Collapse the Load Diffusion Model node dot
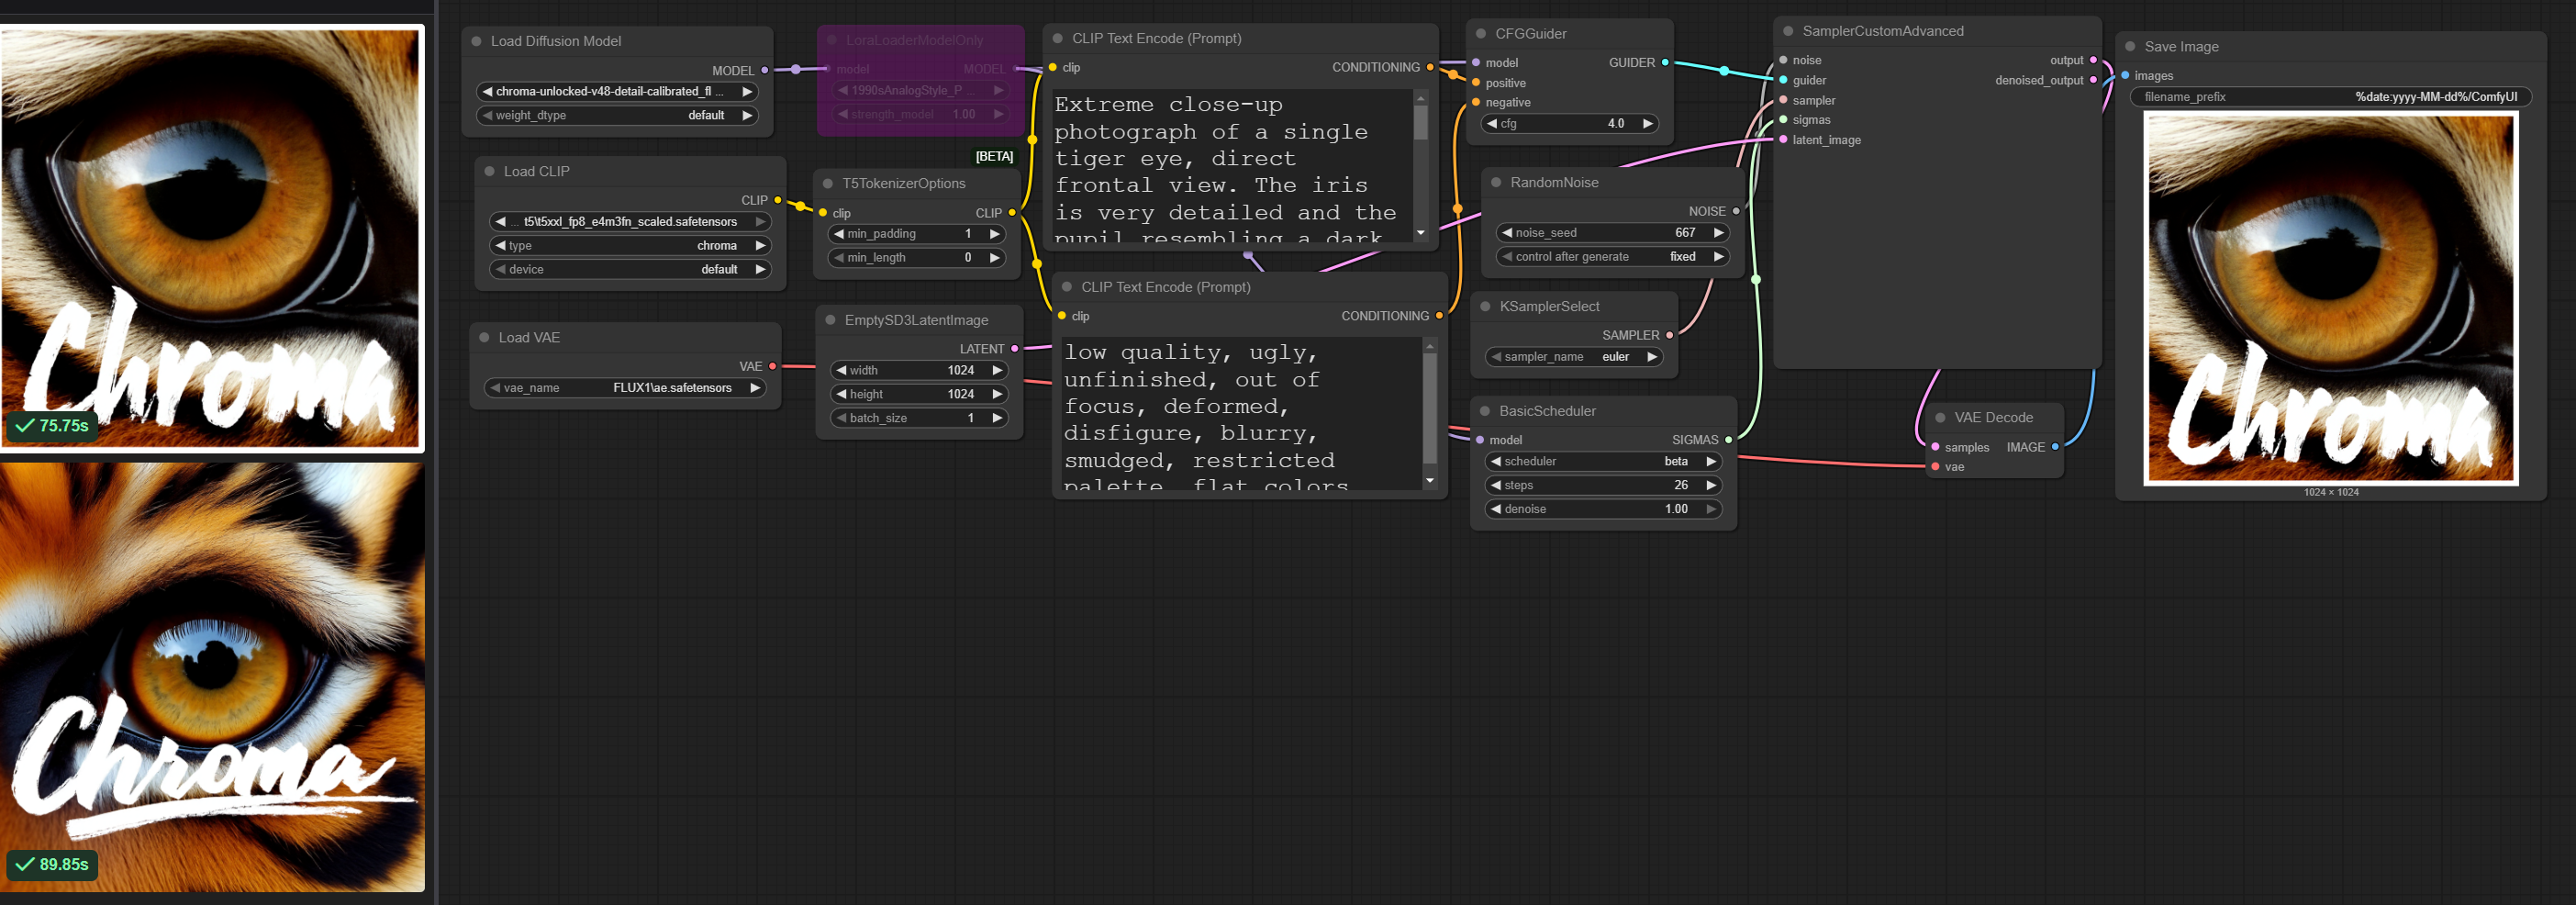The image size is (2576, 905). [x=476, y=41]
